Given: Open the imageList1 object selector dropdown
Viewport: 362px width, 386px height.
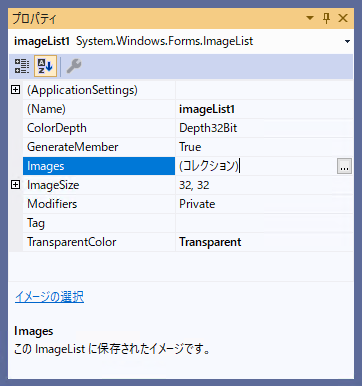Looking at the screenshot, I should [347, 42].
